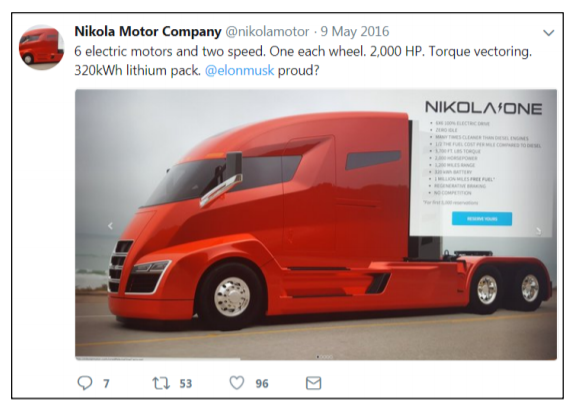Click the reply count 7
Screen dimensions: 575x412
(106, 384)
